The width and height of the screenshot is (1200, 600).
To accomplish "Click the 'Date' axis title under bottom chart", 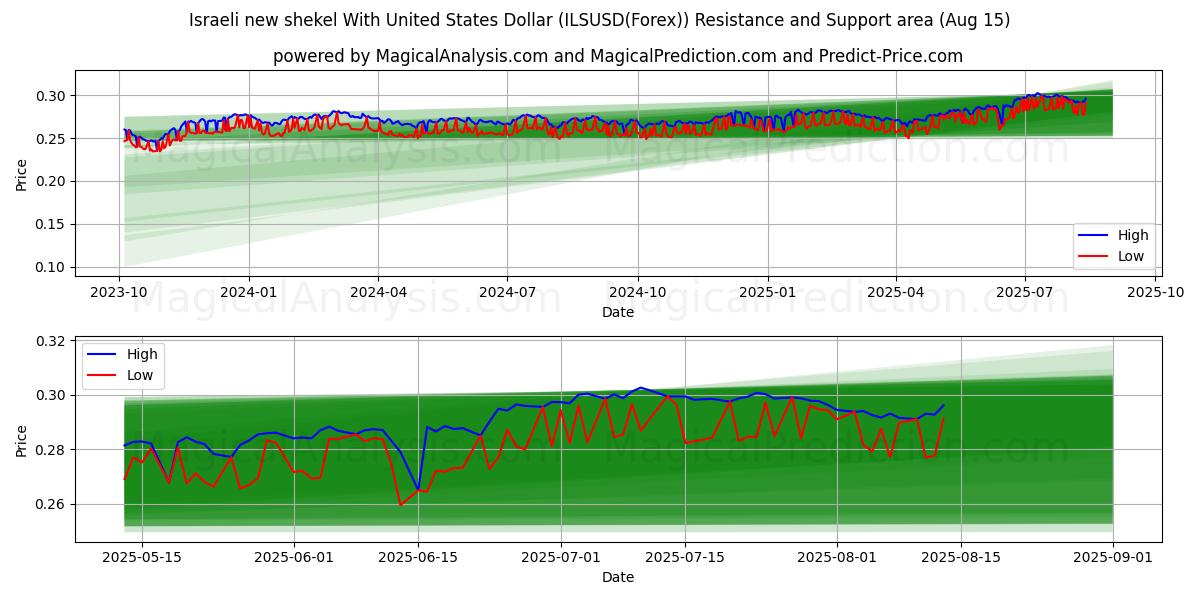I will point(617,577).
